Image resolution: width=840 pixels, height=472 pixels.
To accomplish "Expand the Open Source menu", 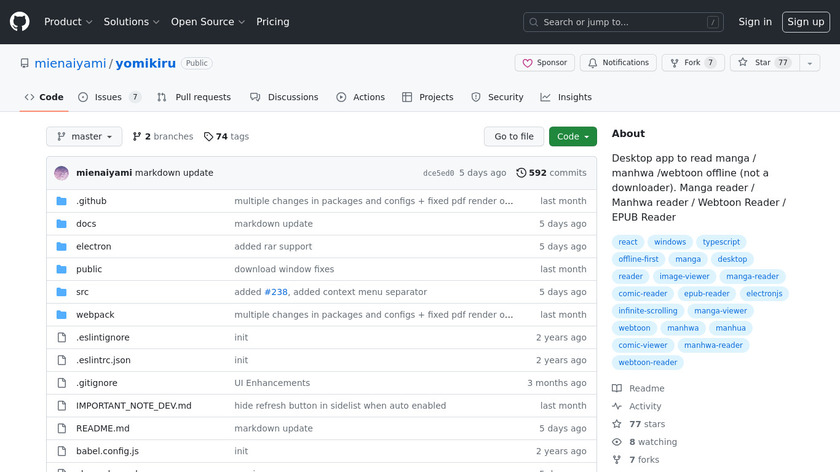I will pyautogui.click(x=208, y=22).
